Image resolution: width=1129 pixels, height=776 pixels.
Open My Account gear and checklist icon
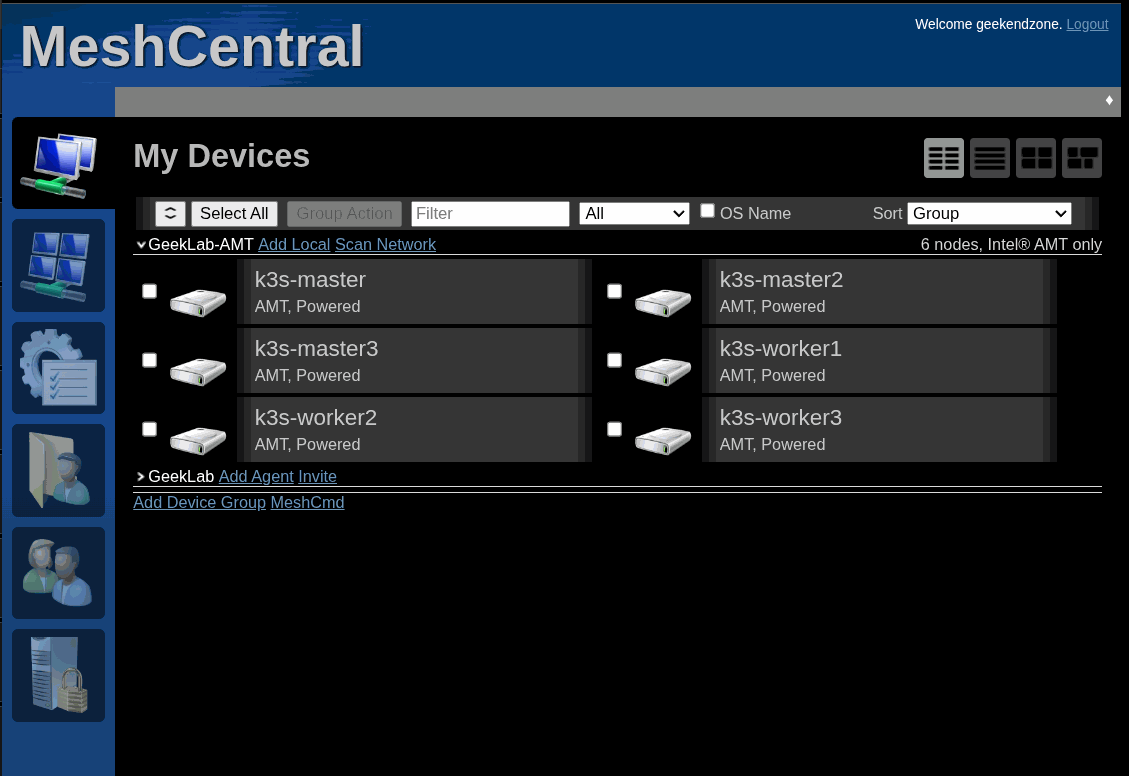point(58,368)
